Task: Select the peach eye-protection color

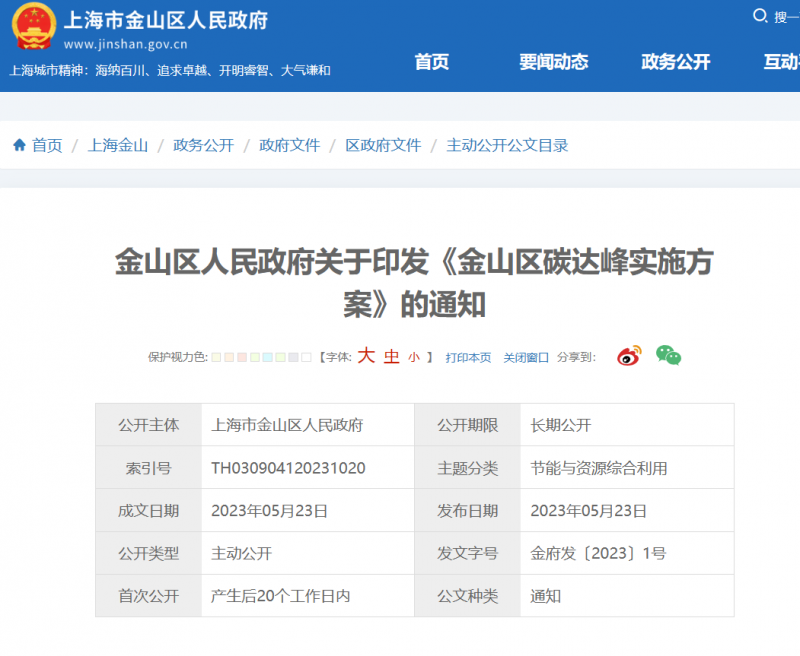Action: (x=229, y=357)
